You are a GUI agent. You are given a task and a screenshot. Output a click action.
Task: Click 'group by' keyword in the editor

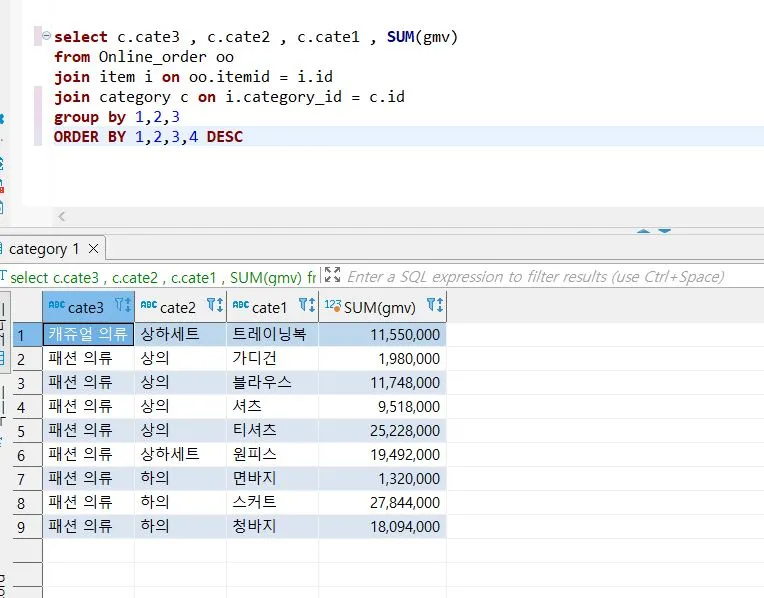[x=90, y=117]
